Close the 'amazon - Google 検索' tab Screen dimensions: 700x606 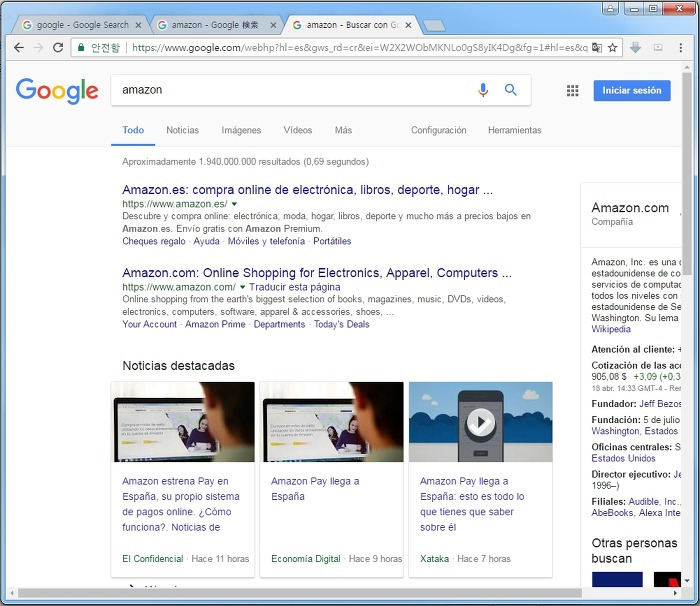(x=273, y=25)
